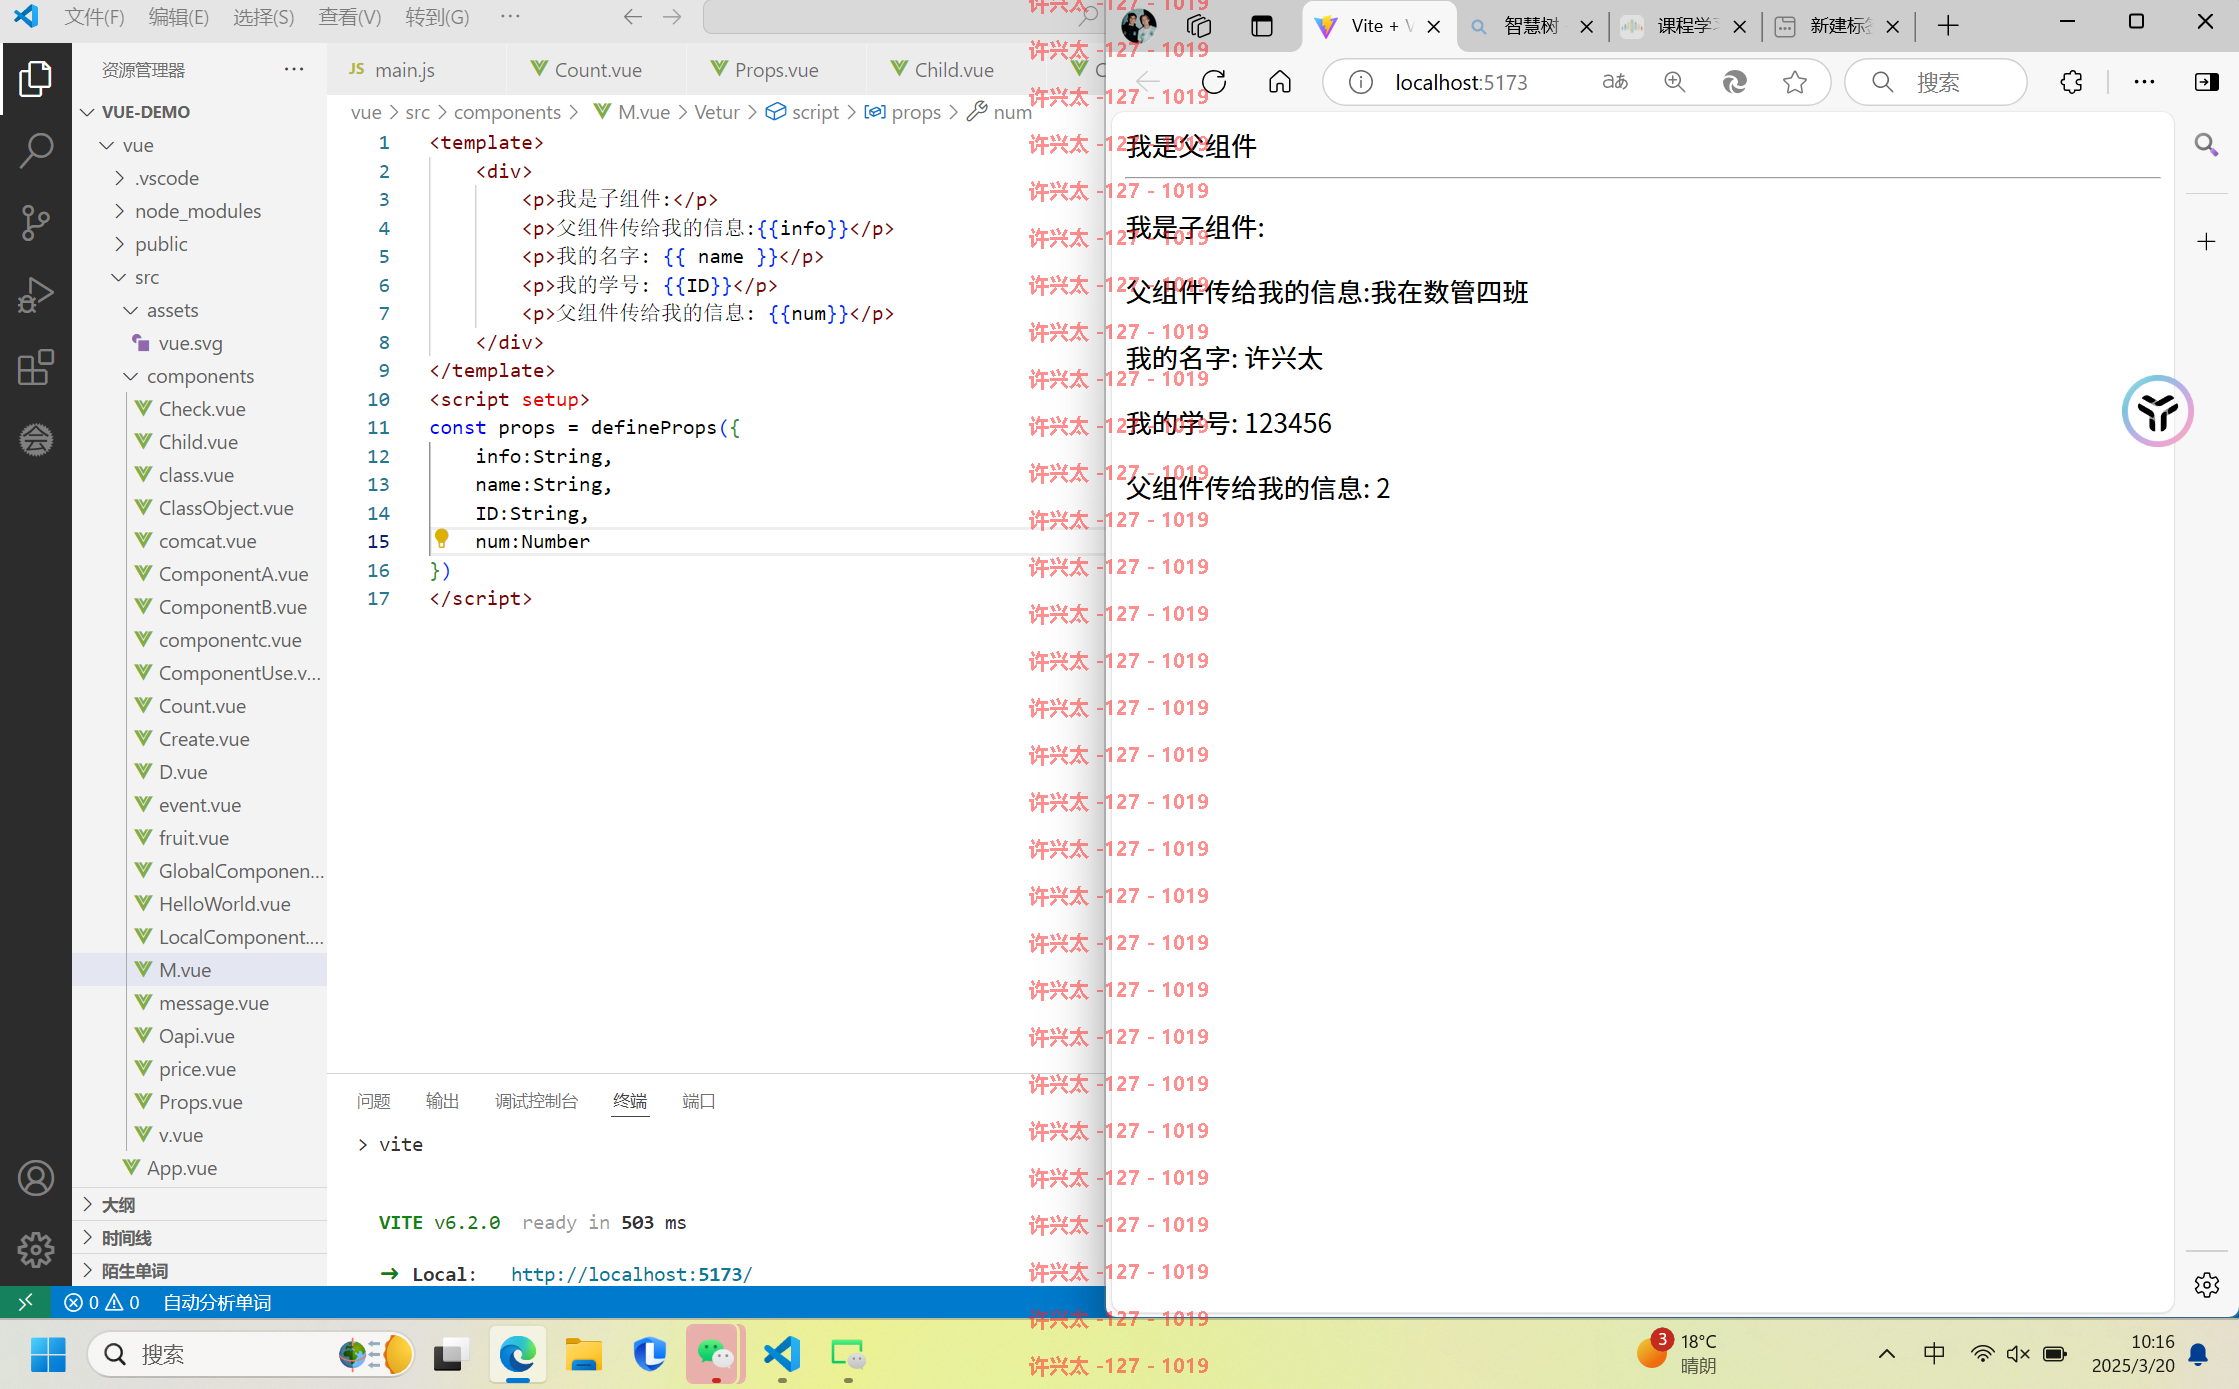
Task: Open WeChat from the Windows taskbar
Action: tap(715, 1354)
